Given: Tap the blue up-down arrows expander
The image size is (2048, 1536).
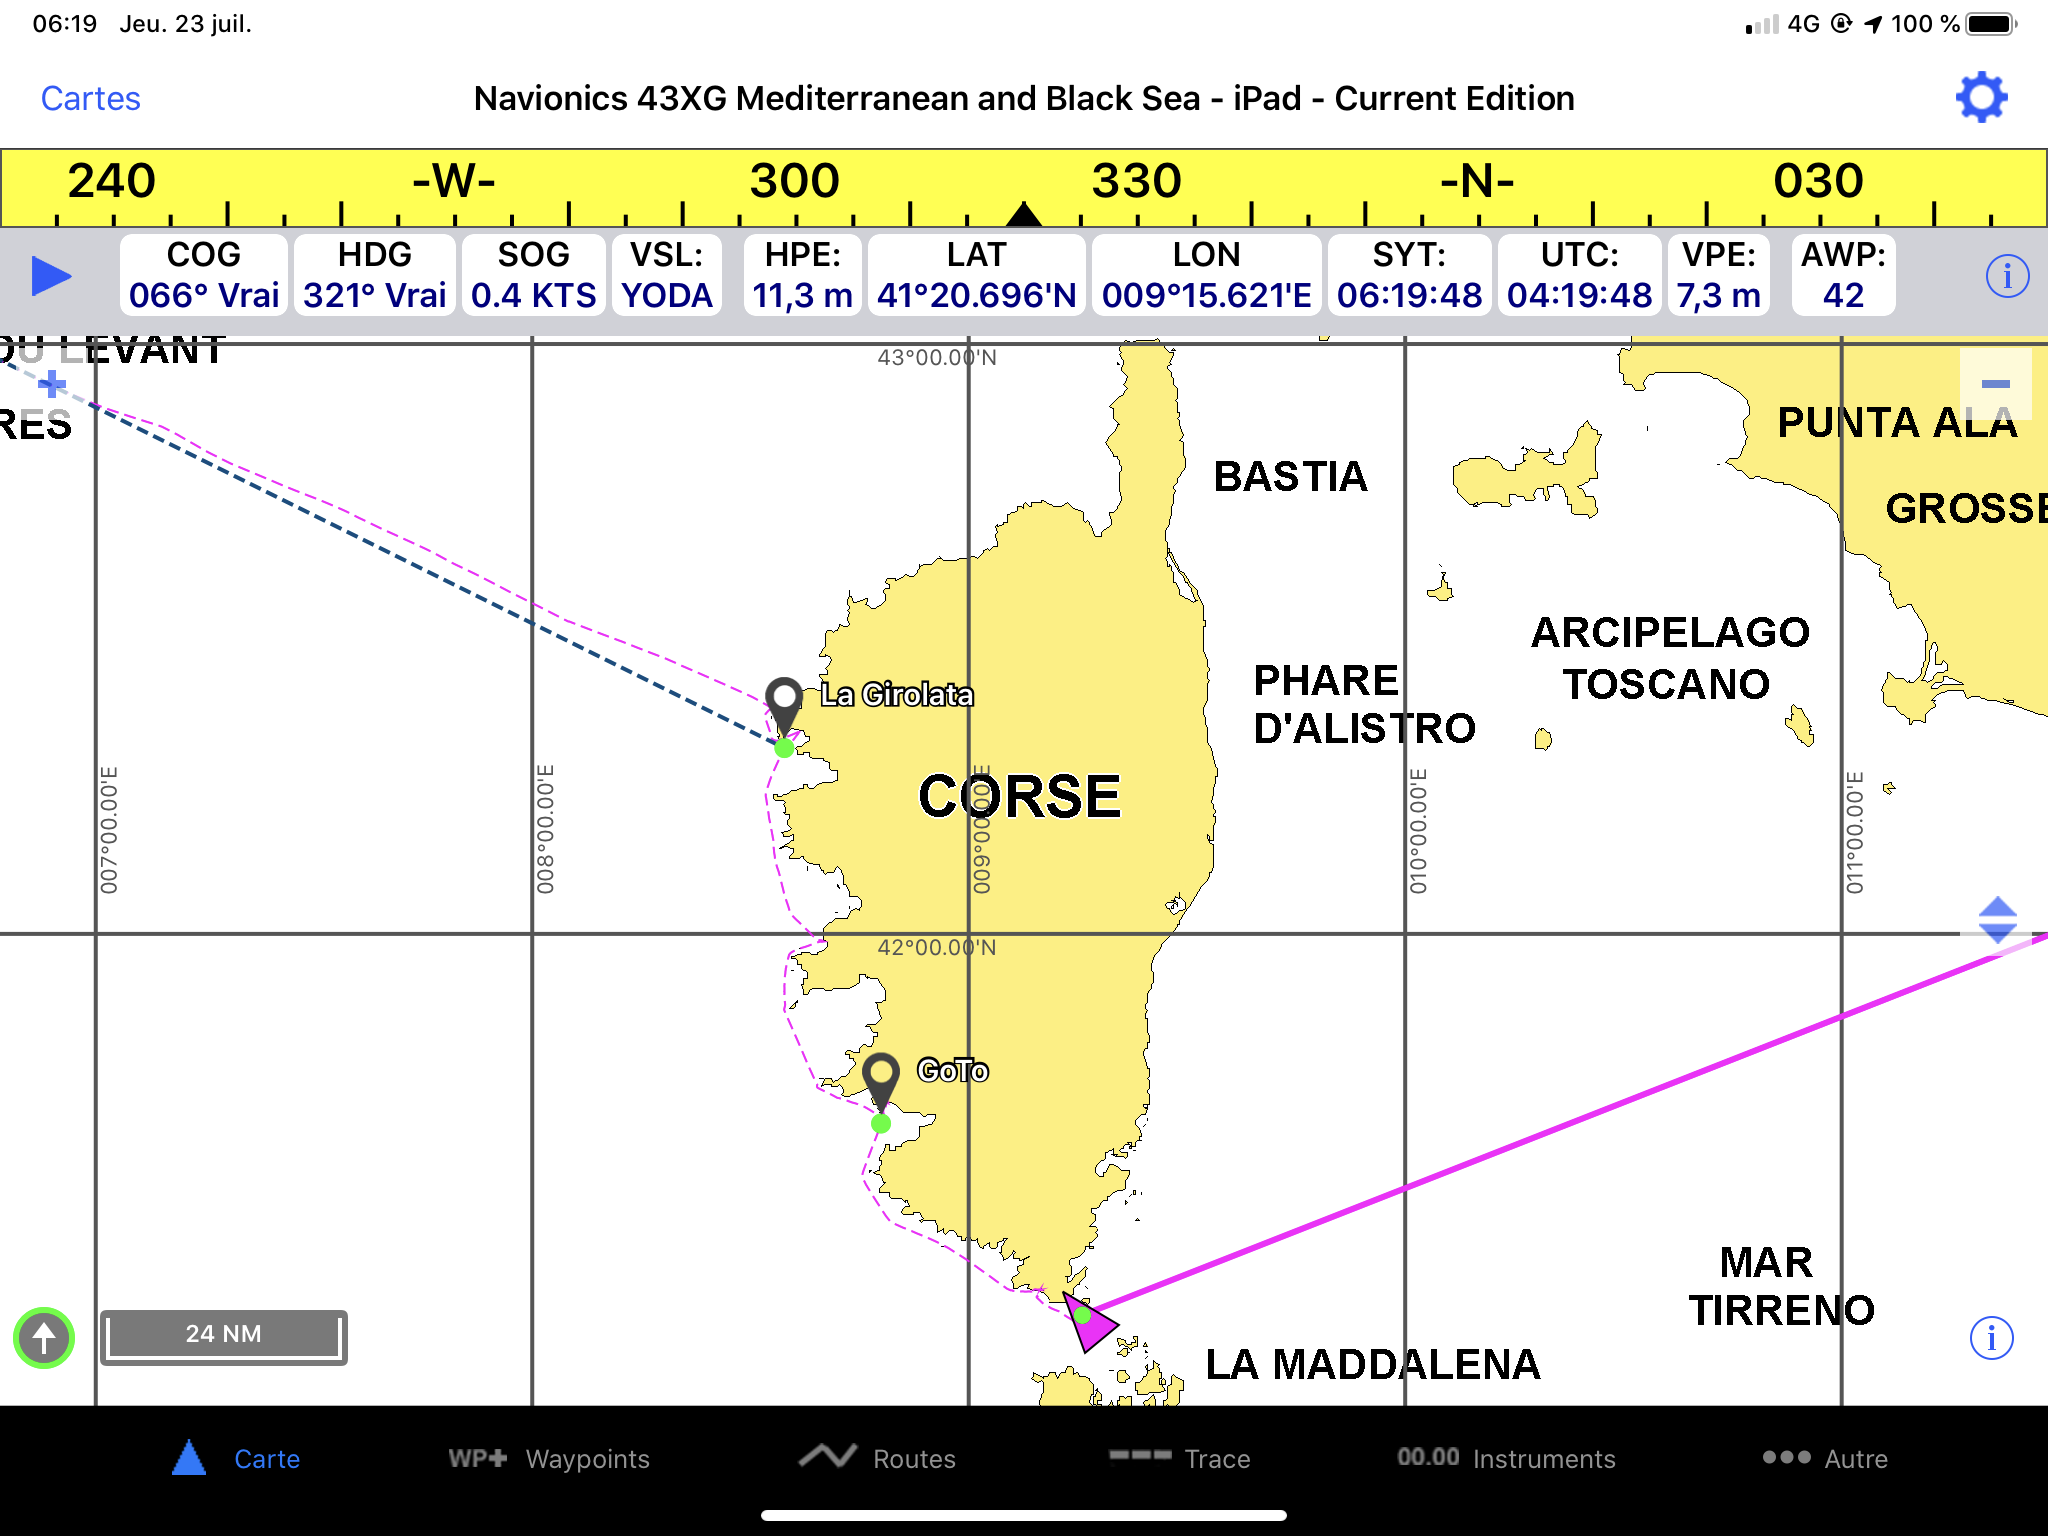Looking at the screenshot, I should click(x=1997, y=920).
